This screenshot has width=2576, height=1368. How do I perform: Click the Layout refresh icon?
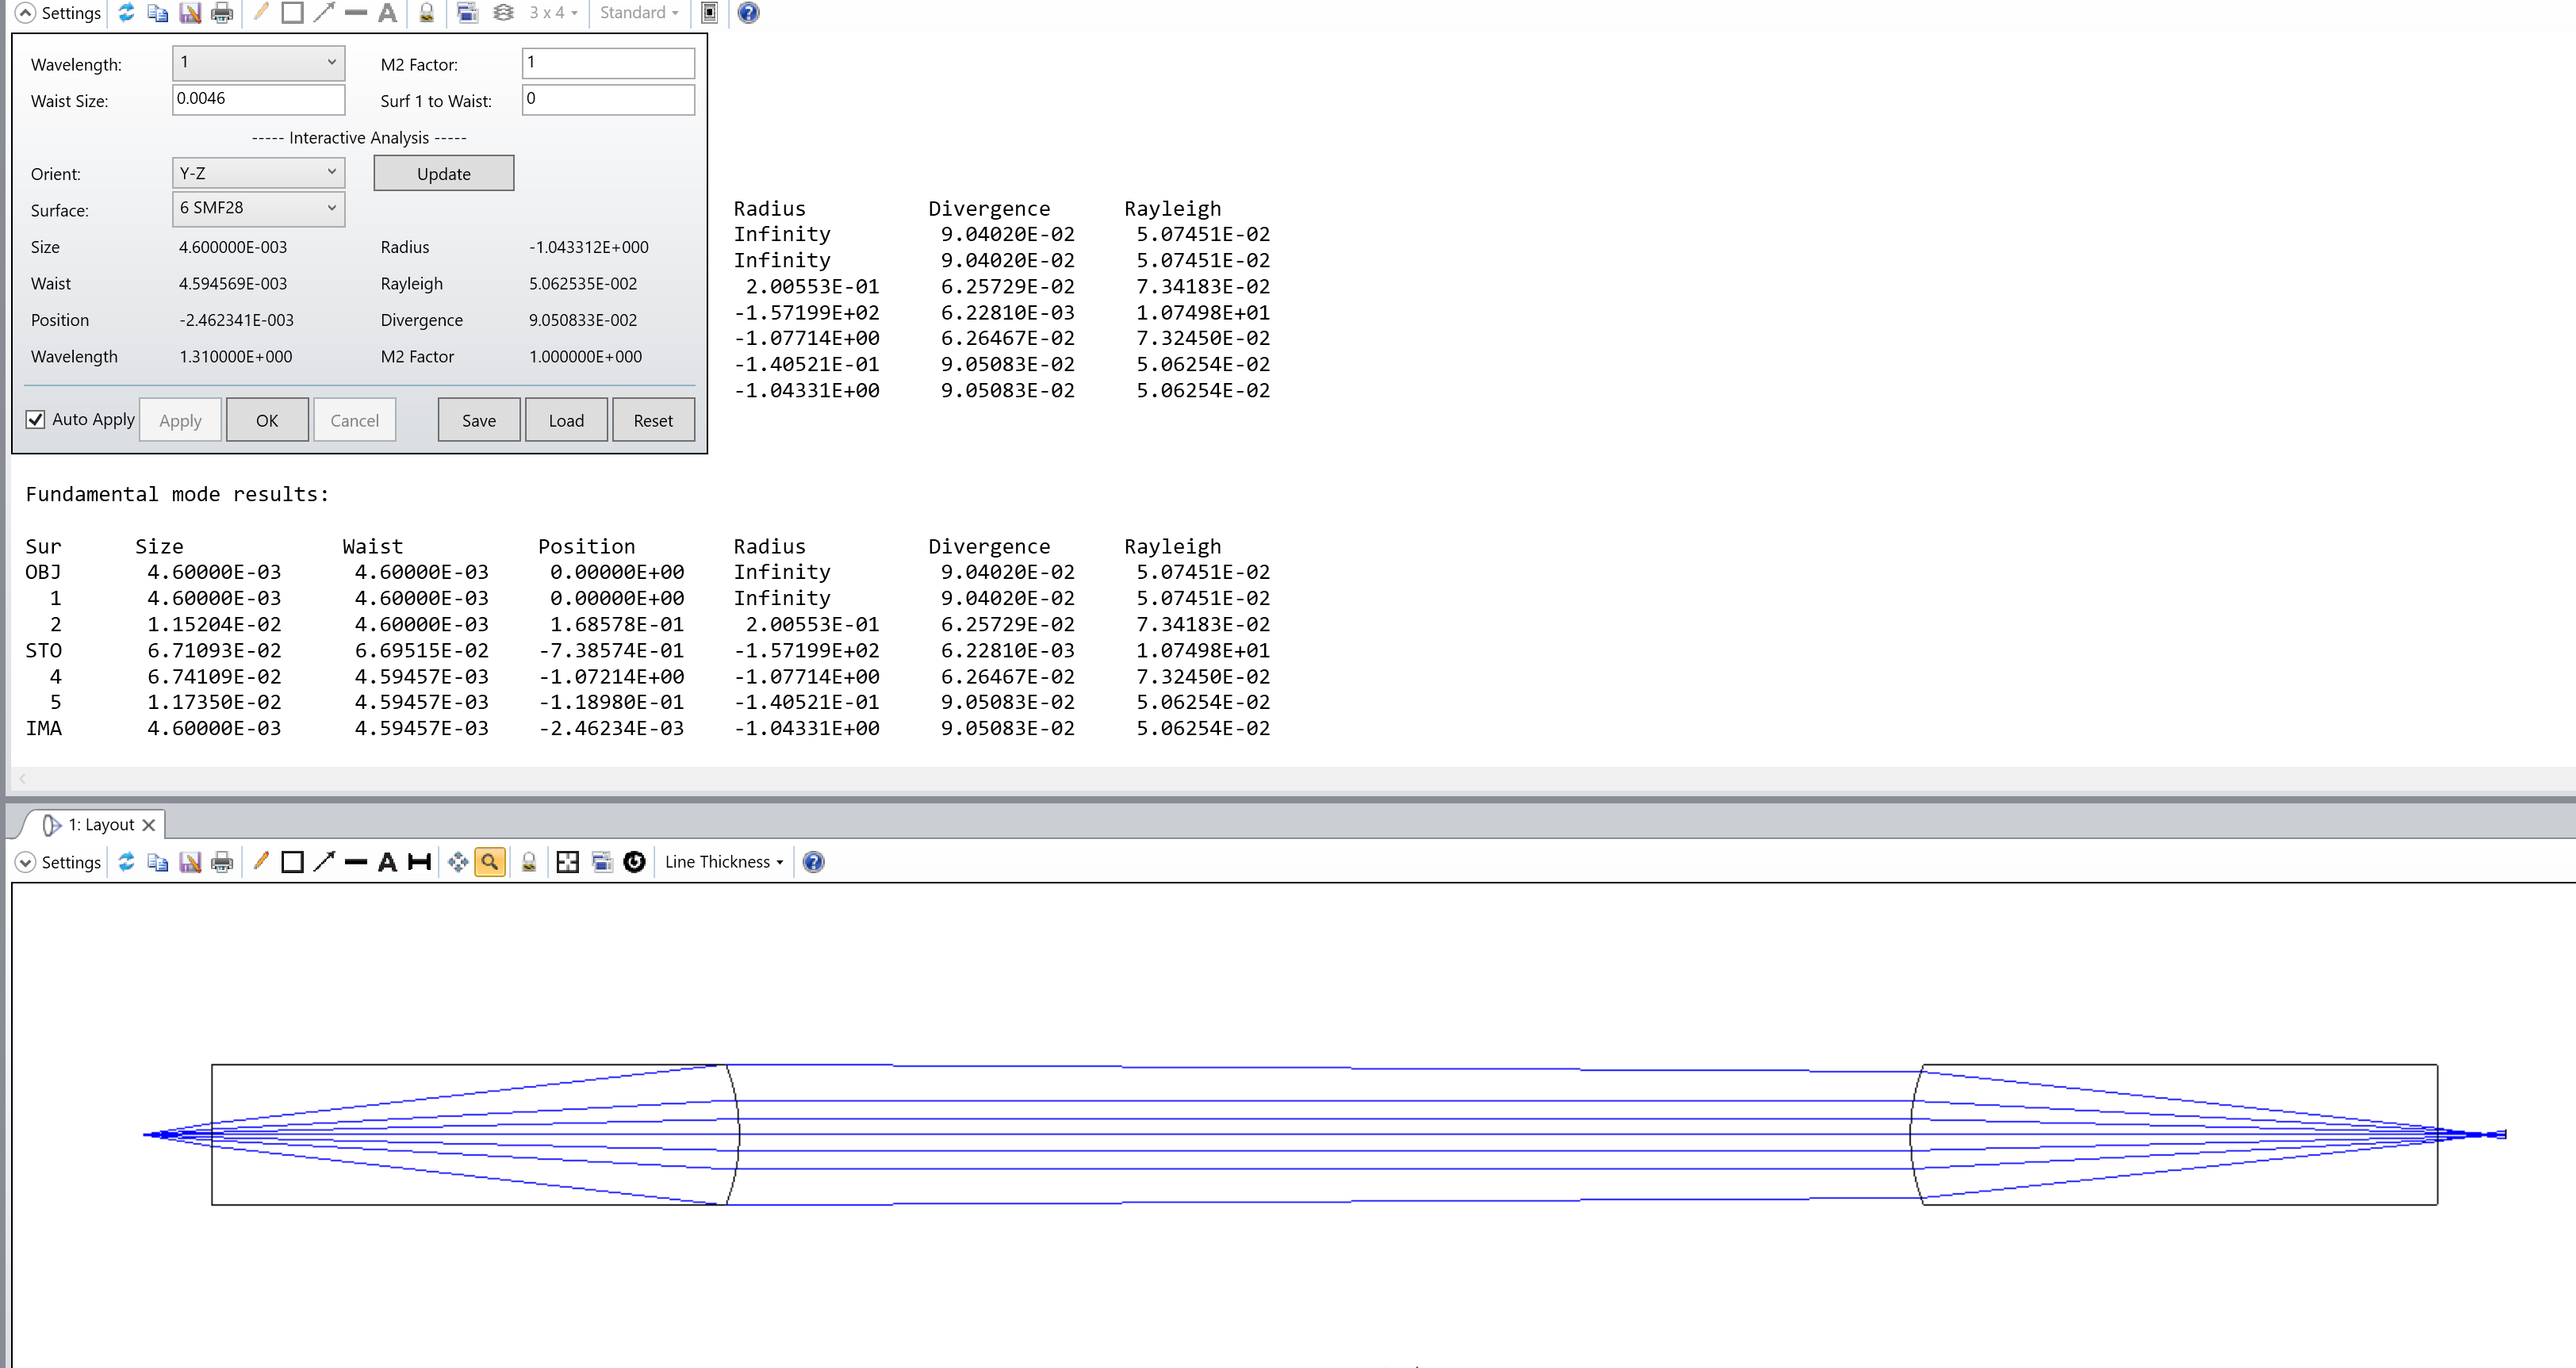point(126,862)
